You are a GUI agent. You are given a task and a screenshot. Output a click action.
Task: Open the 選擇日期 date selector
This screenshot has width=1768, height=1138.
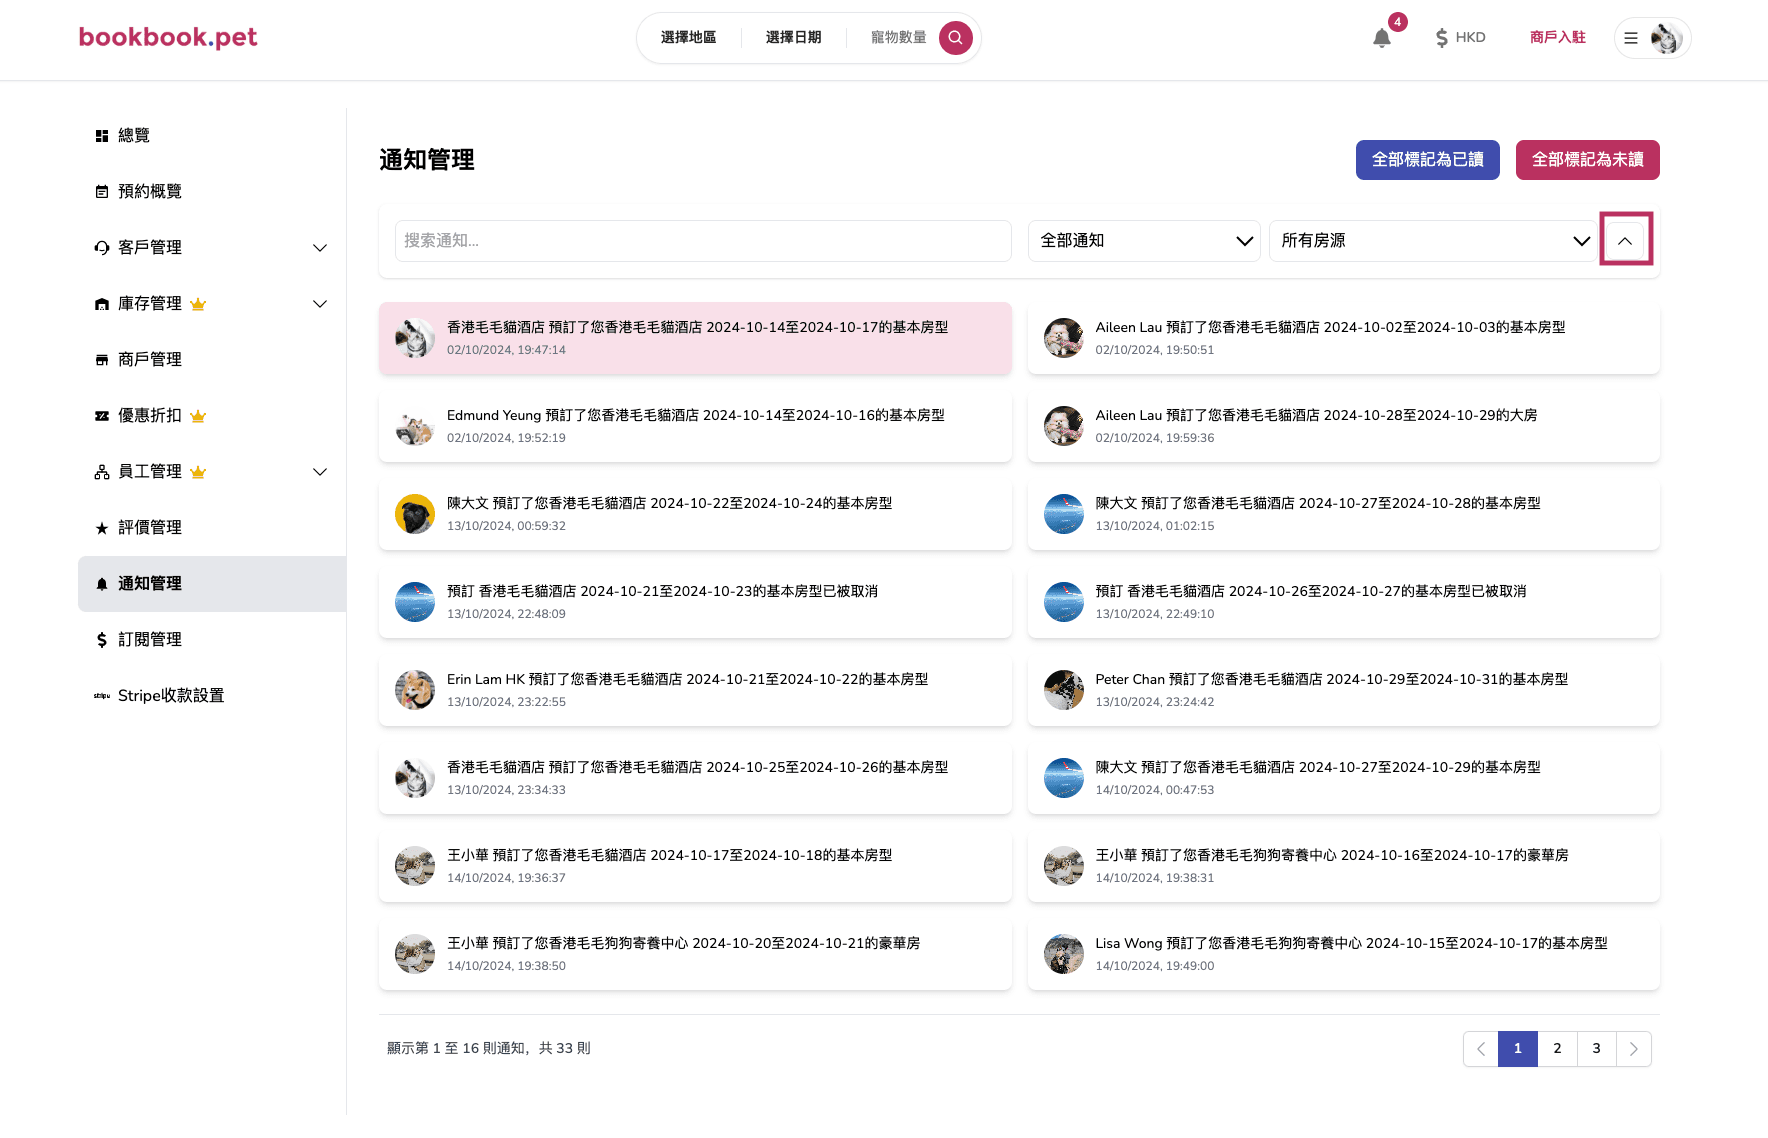point(794,38)
